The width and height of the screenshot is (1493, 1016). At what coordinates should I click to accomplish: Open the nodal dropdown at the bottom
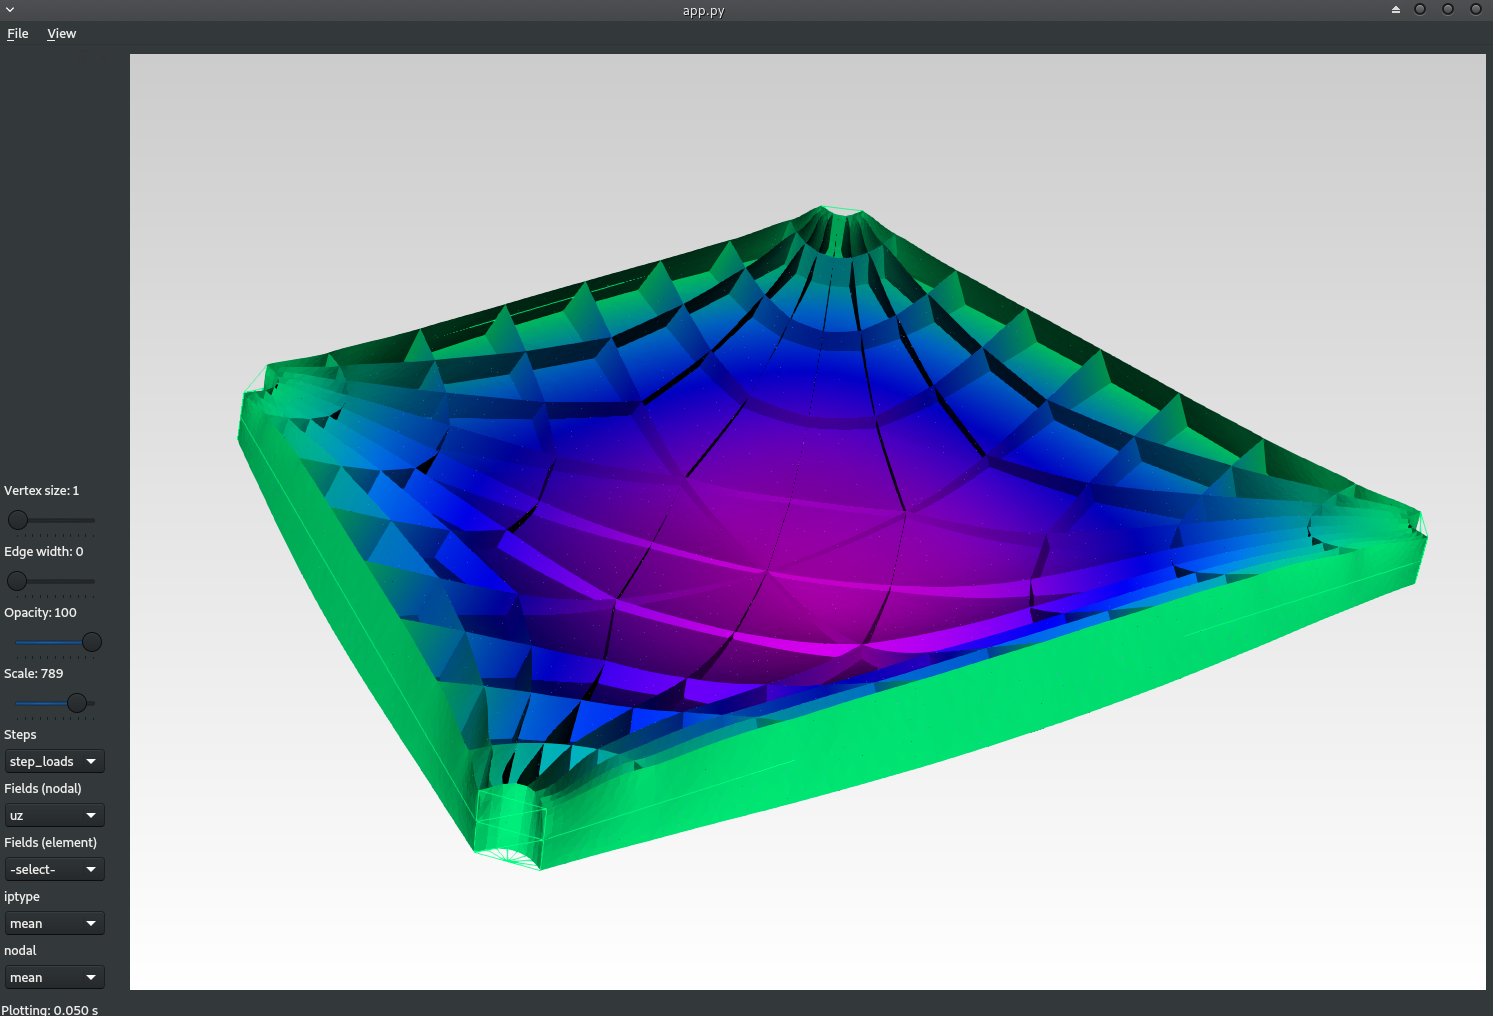(x=54, y=978)
